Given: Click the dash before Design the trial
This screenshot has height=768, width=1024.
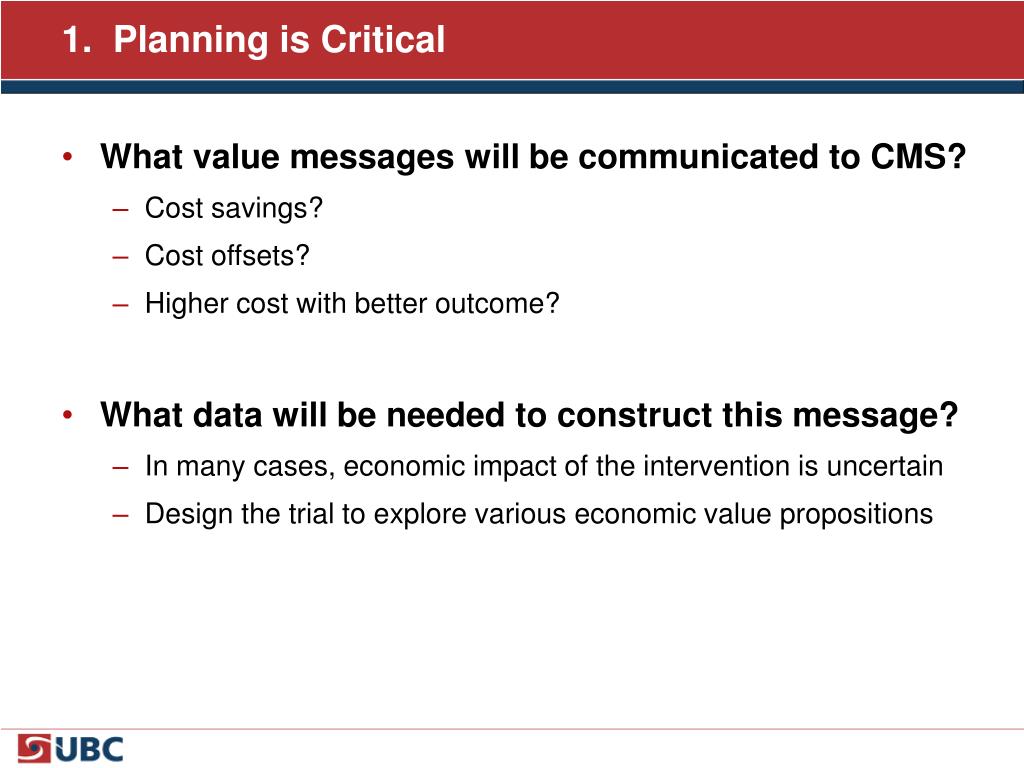Looking at the screenshot, I should click(120, 516).
